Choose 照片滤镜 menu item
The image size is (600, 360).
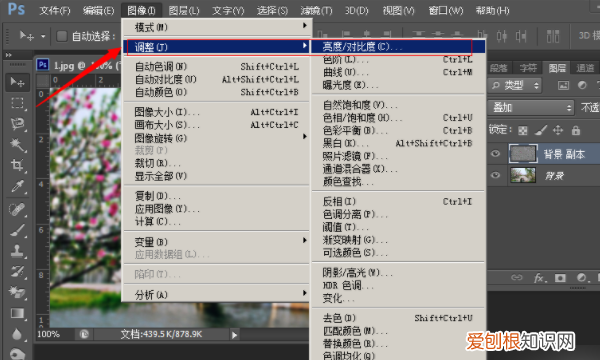point(398,156)
